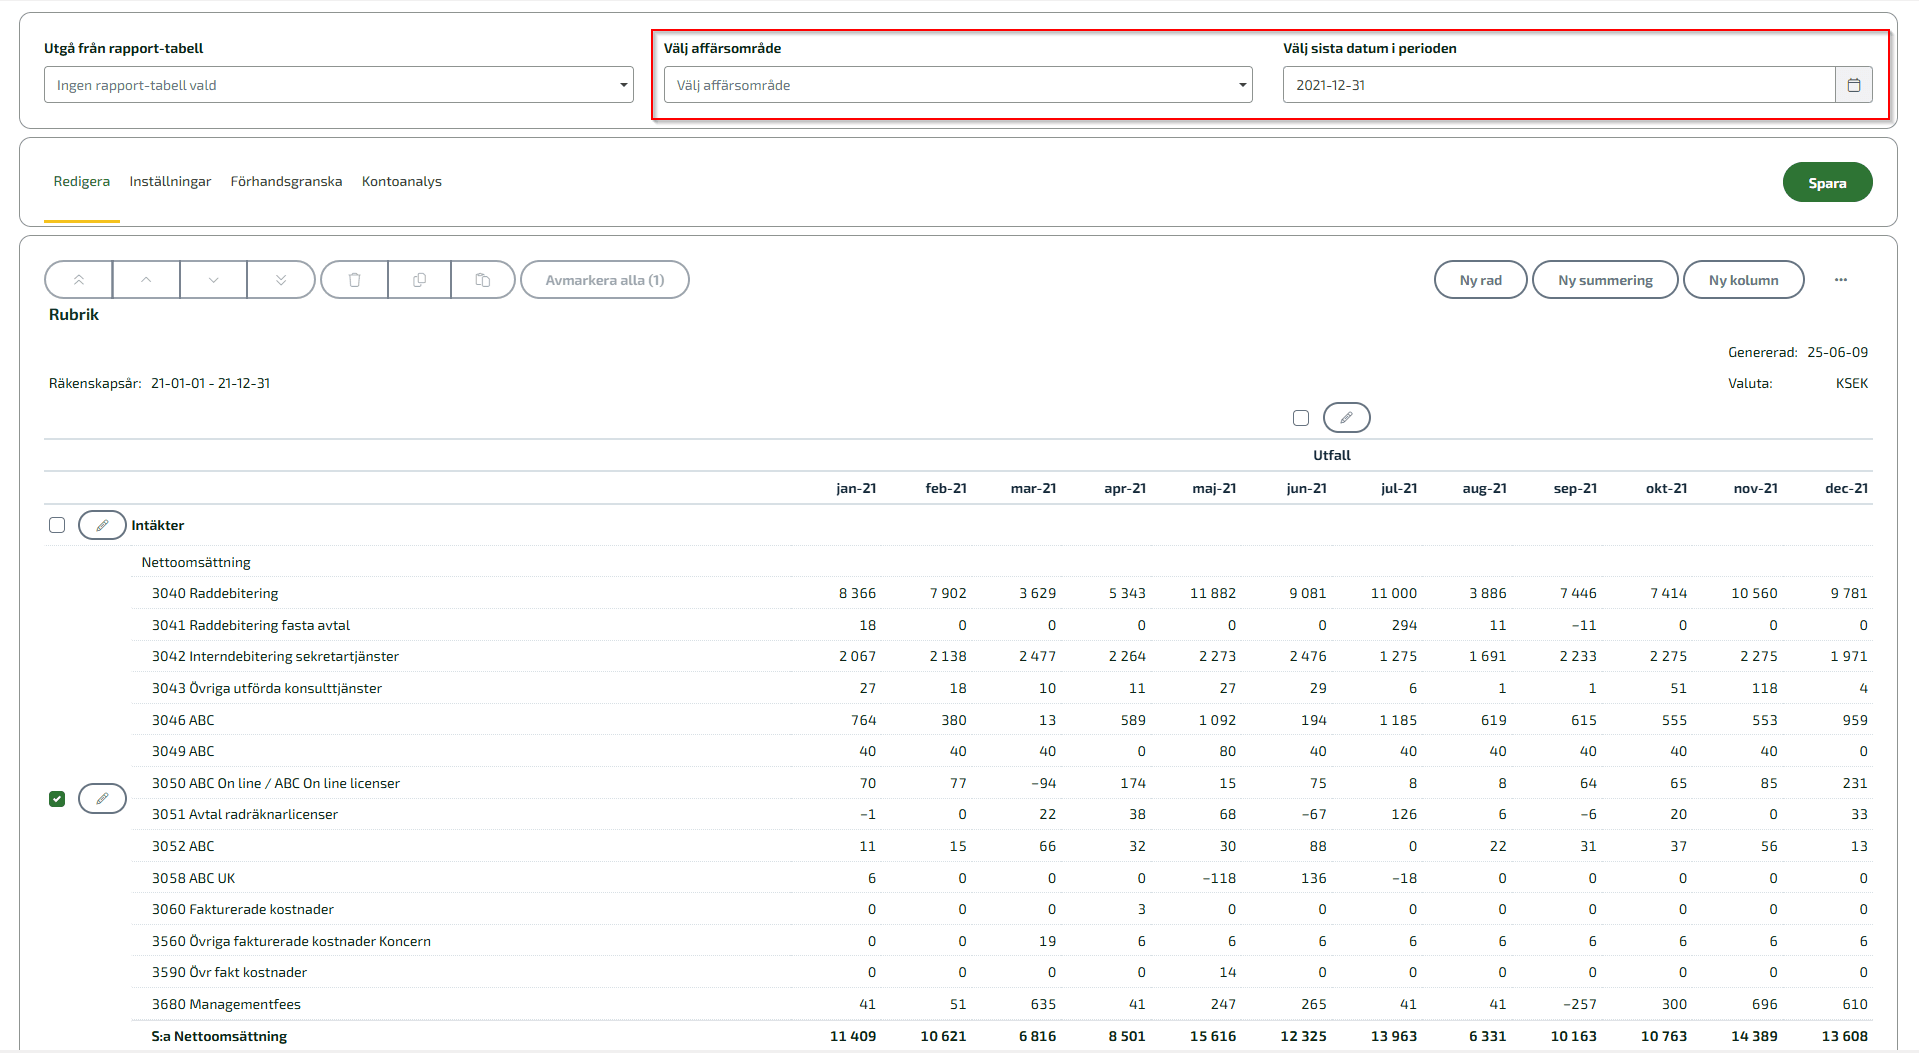
Task: Click the dec-21 total 13 608
Action: 1844,1036
